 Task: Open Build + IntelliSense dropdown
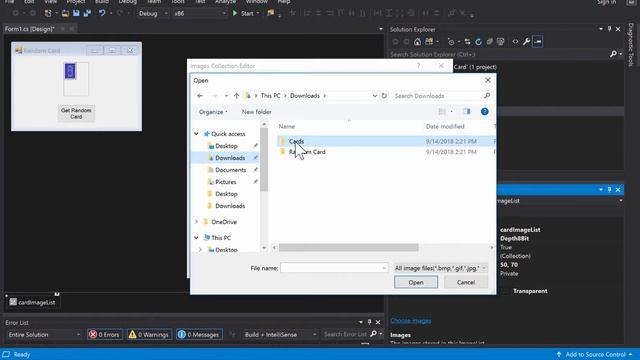[x=280, y=335]
